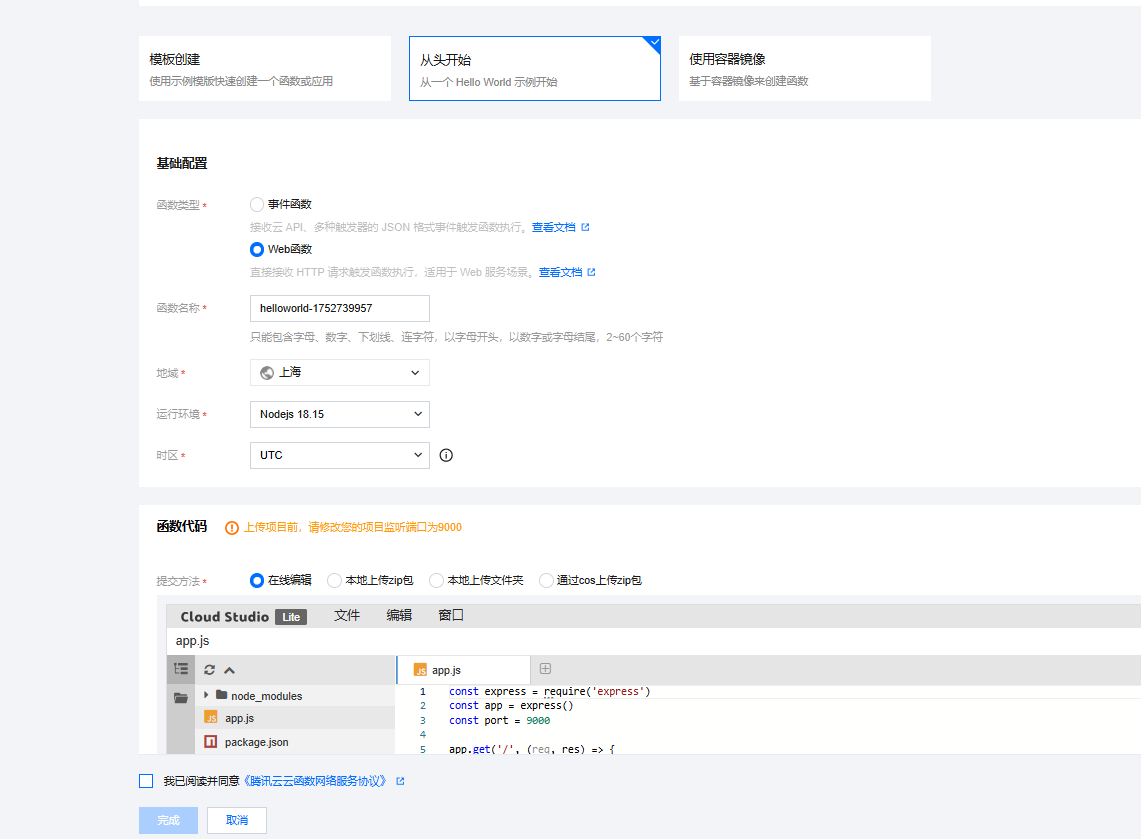Select the Web函数 radio button
This screenshot has height=839, width=1141.
256,249
